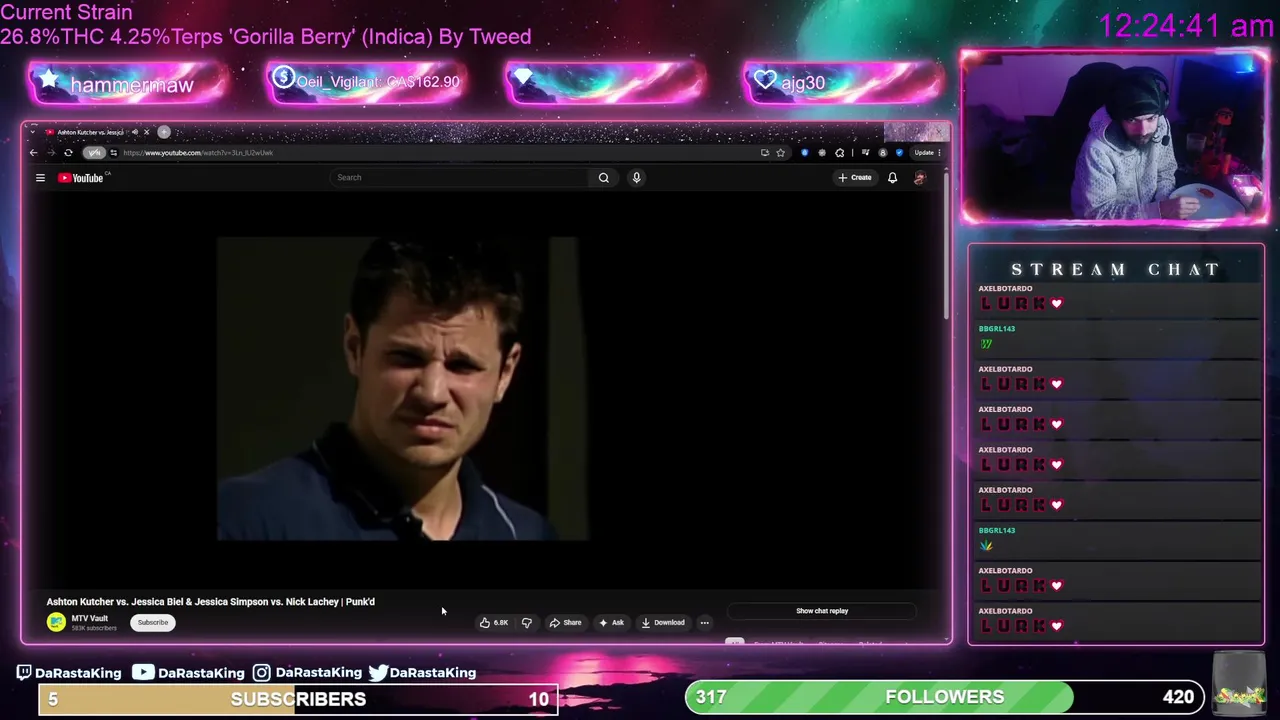Click the STREAM CHAT header
1280x720 pixels.
pos(1116,269)
